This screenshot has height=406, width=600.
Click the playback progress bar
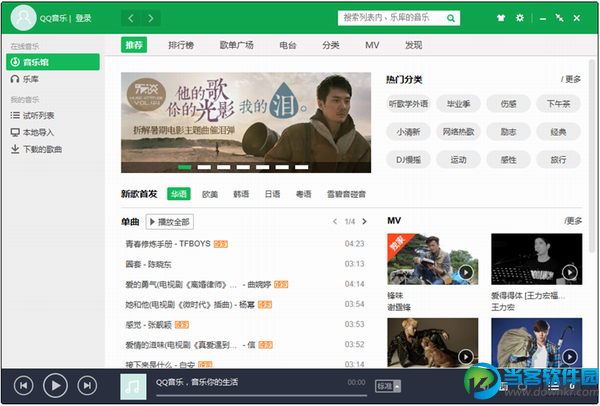click(x=261, y=395)
